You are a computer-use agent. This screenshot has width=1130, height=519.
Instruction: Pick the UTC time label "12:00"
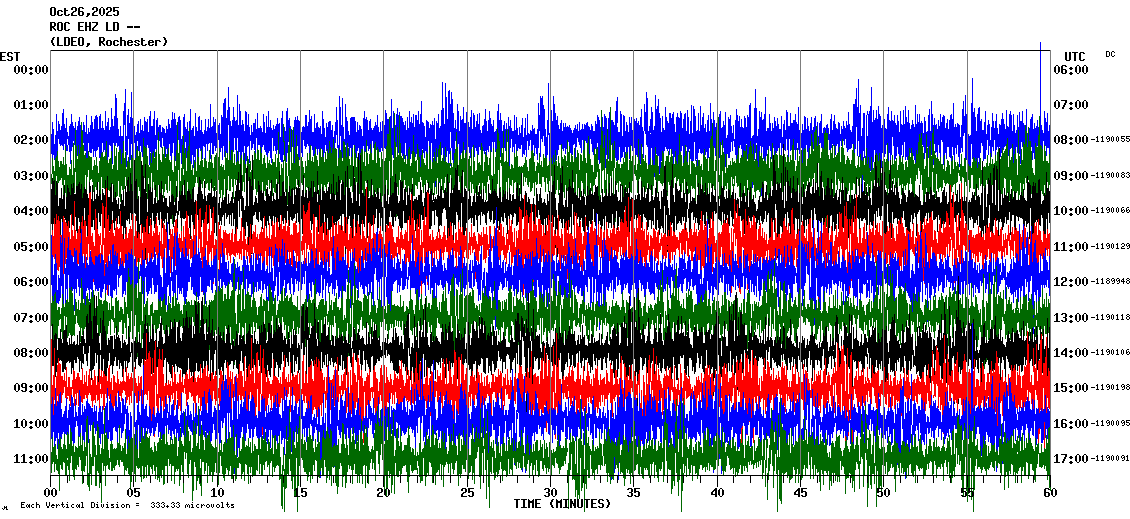click(x=1071, y=282)
